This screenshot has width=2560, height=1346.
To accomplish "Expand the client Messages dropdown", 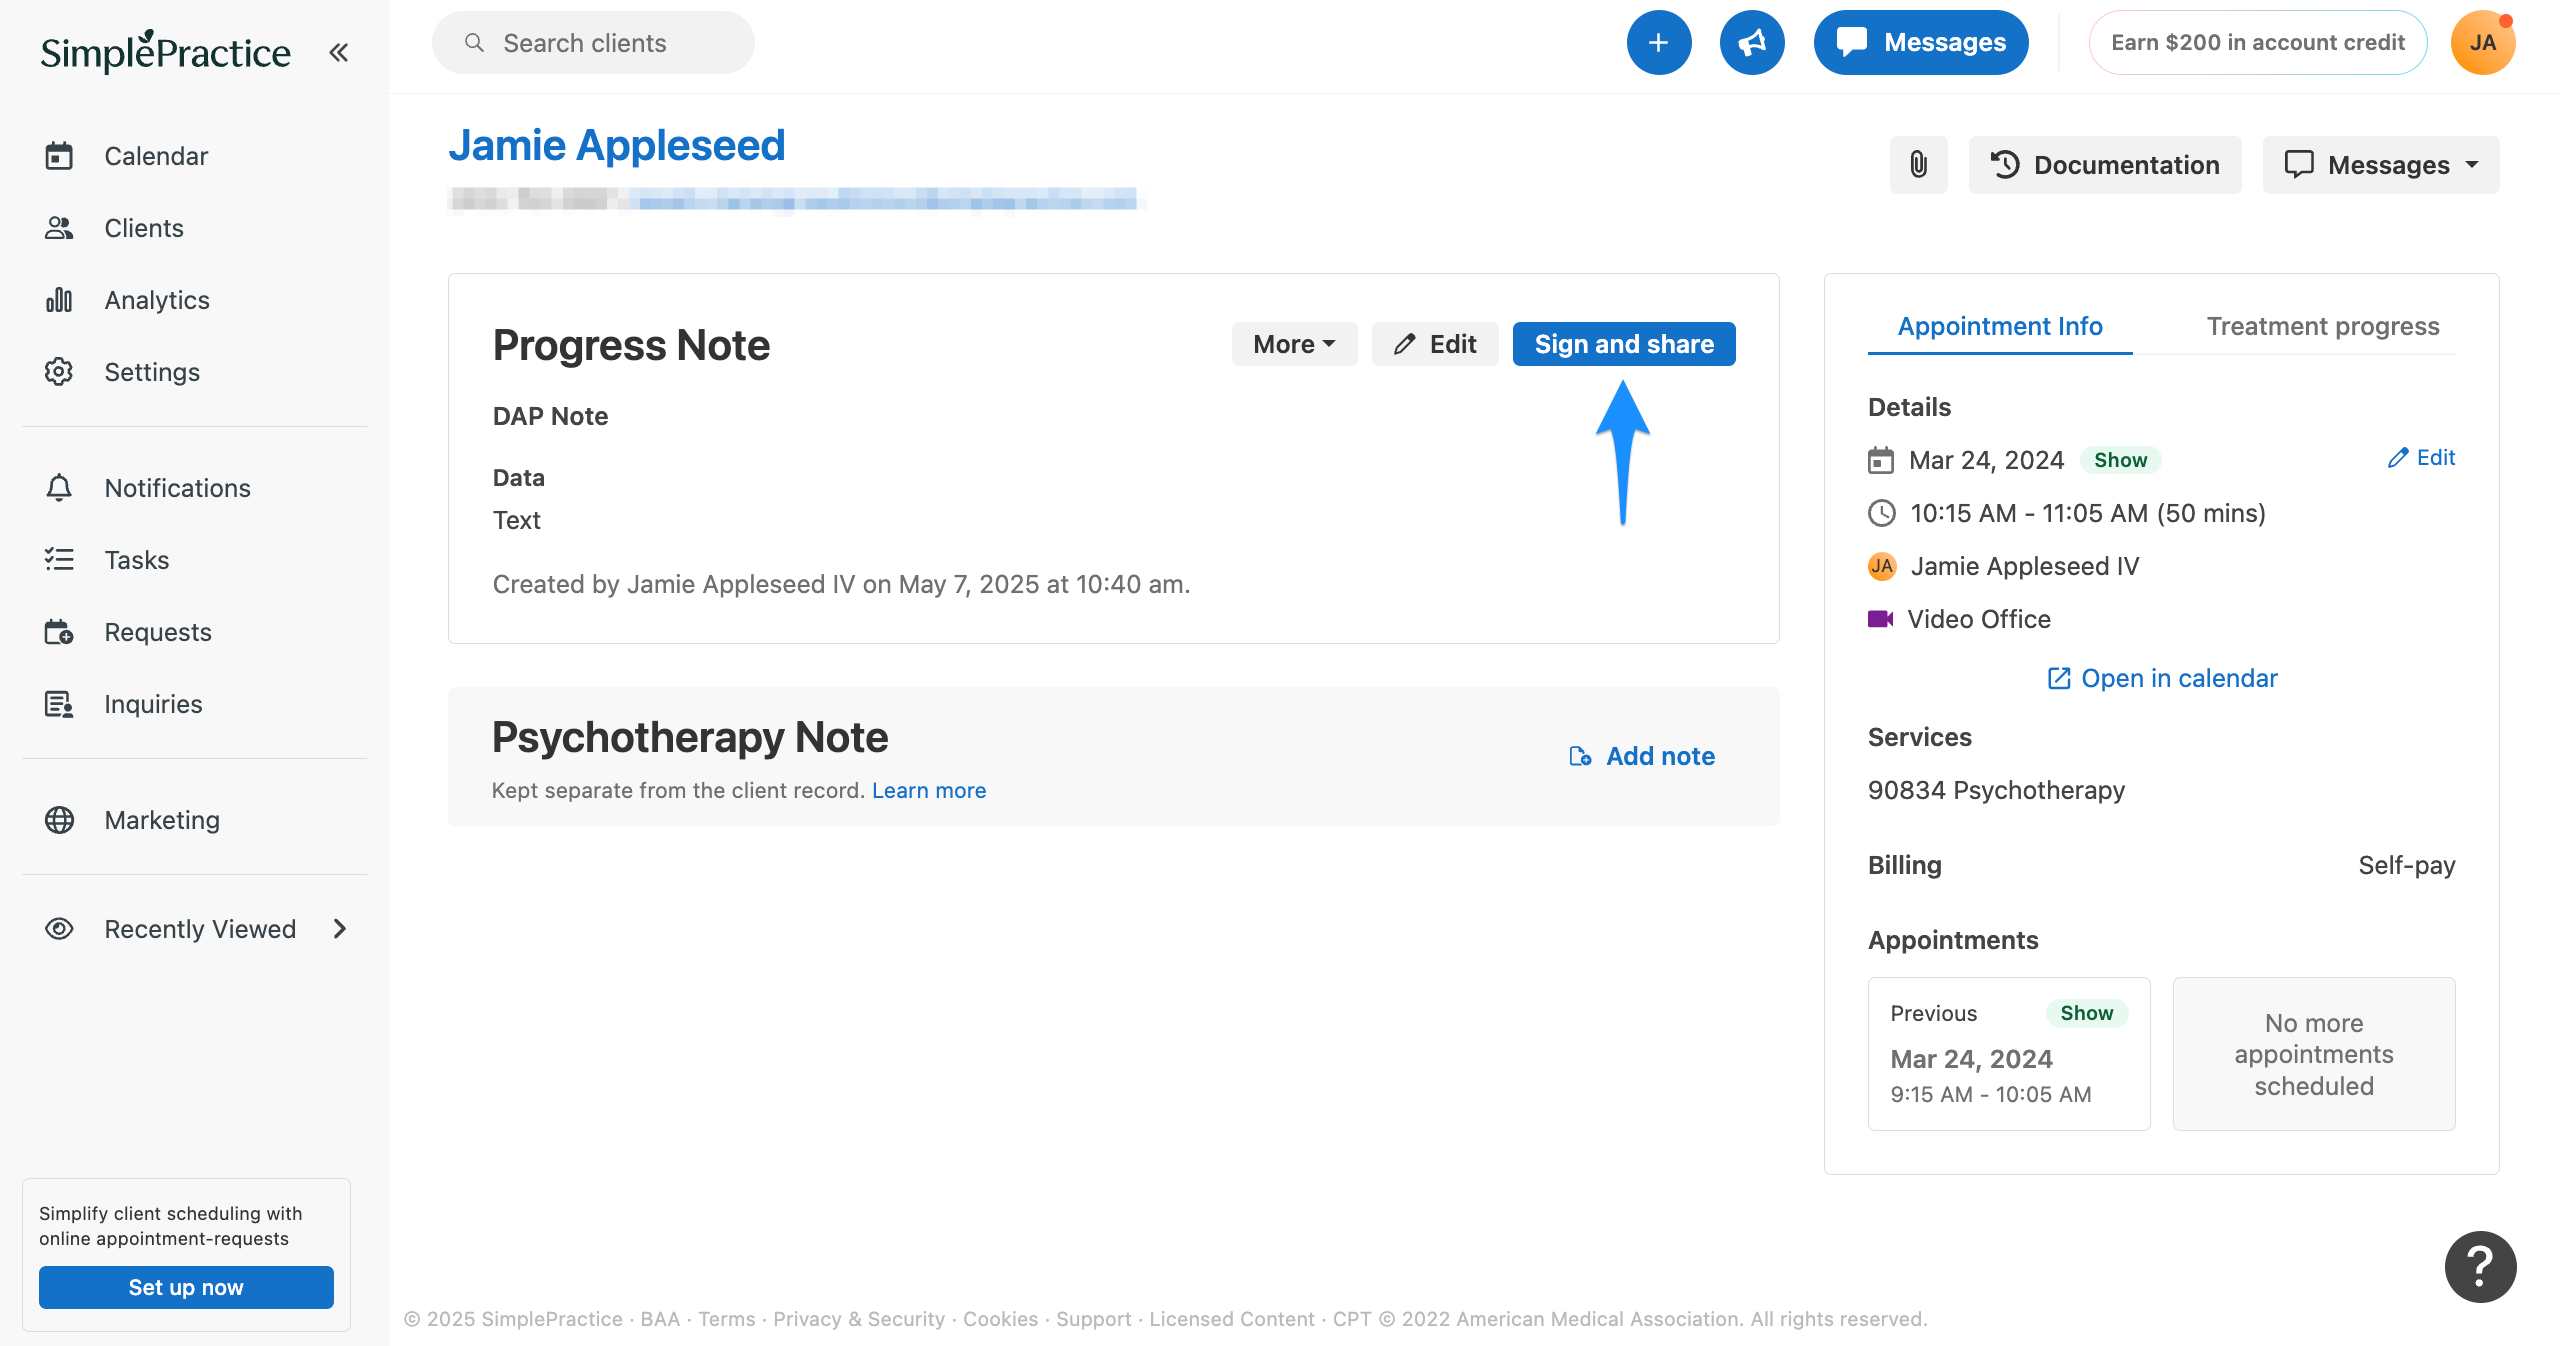I will click(x=2381, y=165).
